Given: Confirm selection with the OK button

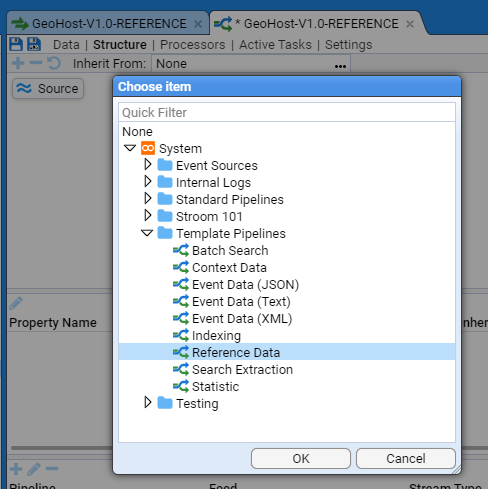Looking at the screenshot, I should (x=301, y=459).
